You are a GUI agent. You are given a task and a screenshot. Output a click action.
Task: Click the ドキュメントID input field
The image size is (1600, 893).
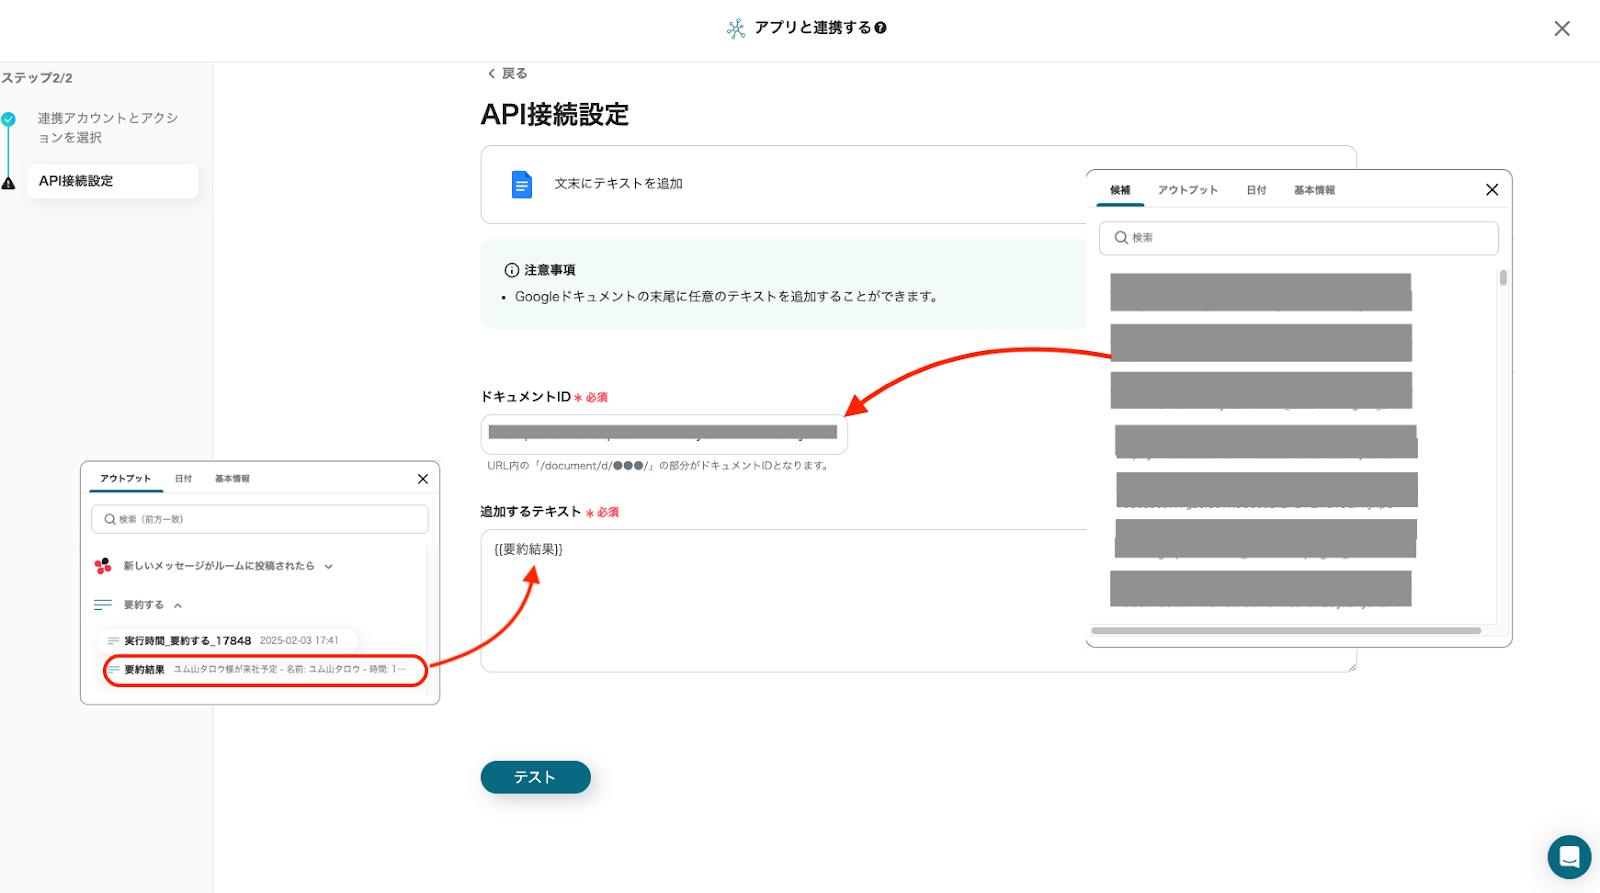(663, 434)
